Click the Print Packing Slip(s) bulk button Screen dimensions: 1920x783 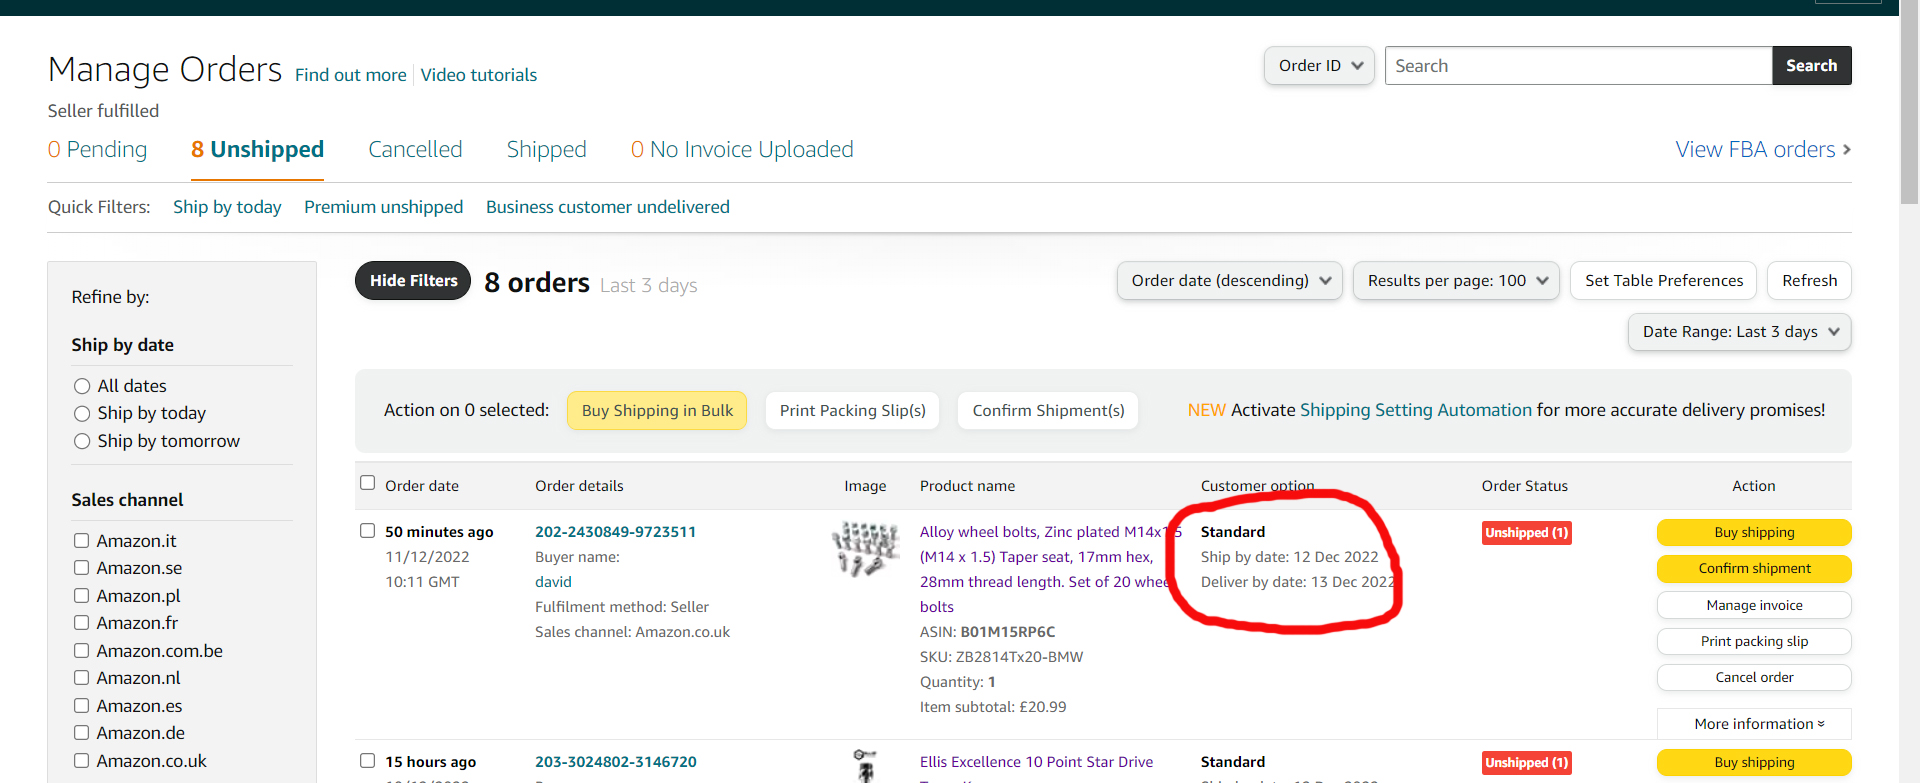pyautogui.click(x=852, y=411)
